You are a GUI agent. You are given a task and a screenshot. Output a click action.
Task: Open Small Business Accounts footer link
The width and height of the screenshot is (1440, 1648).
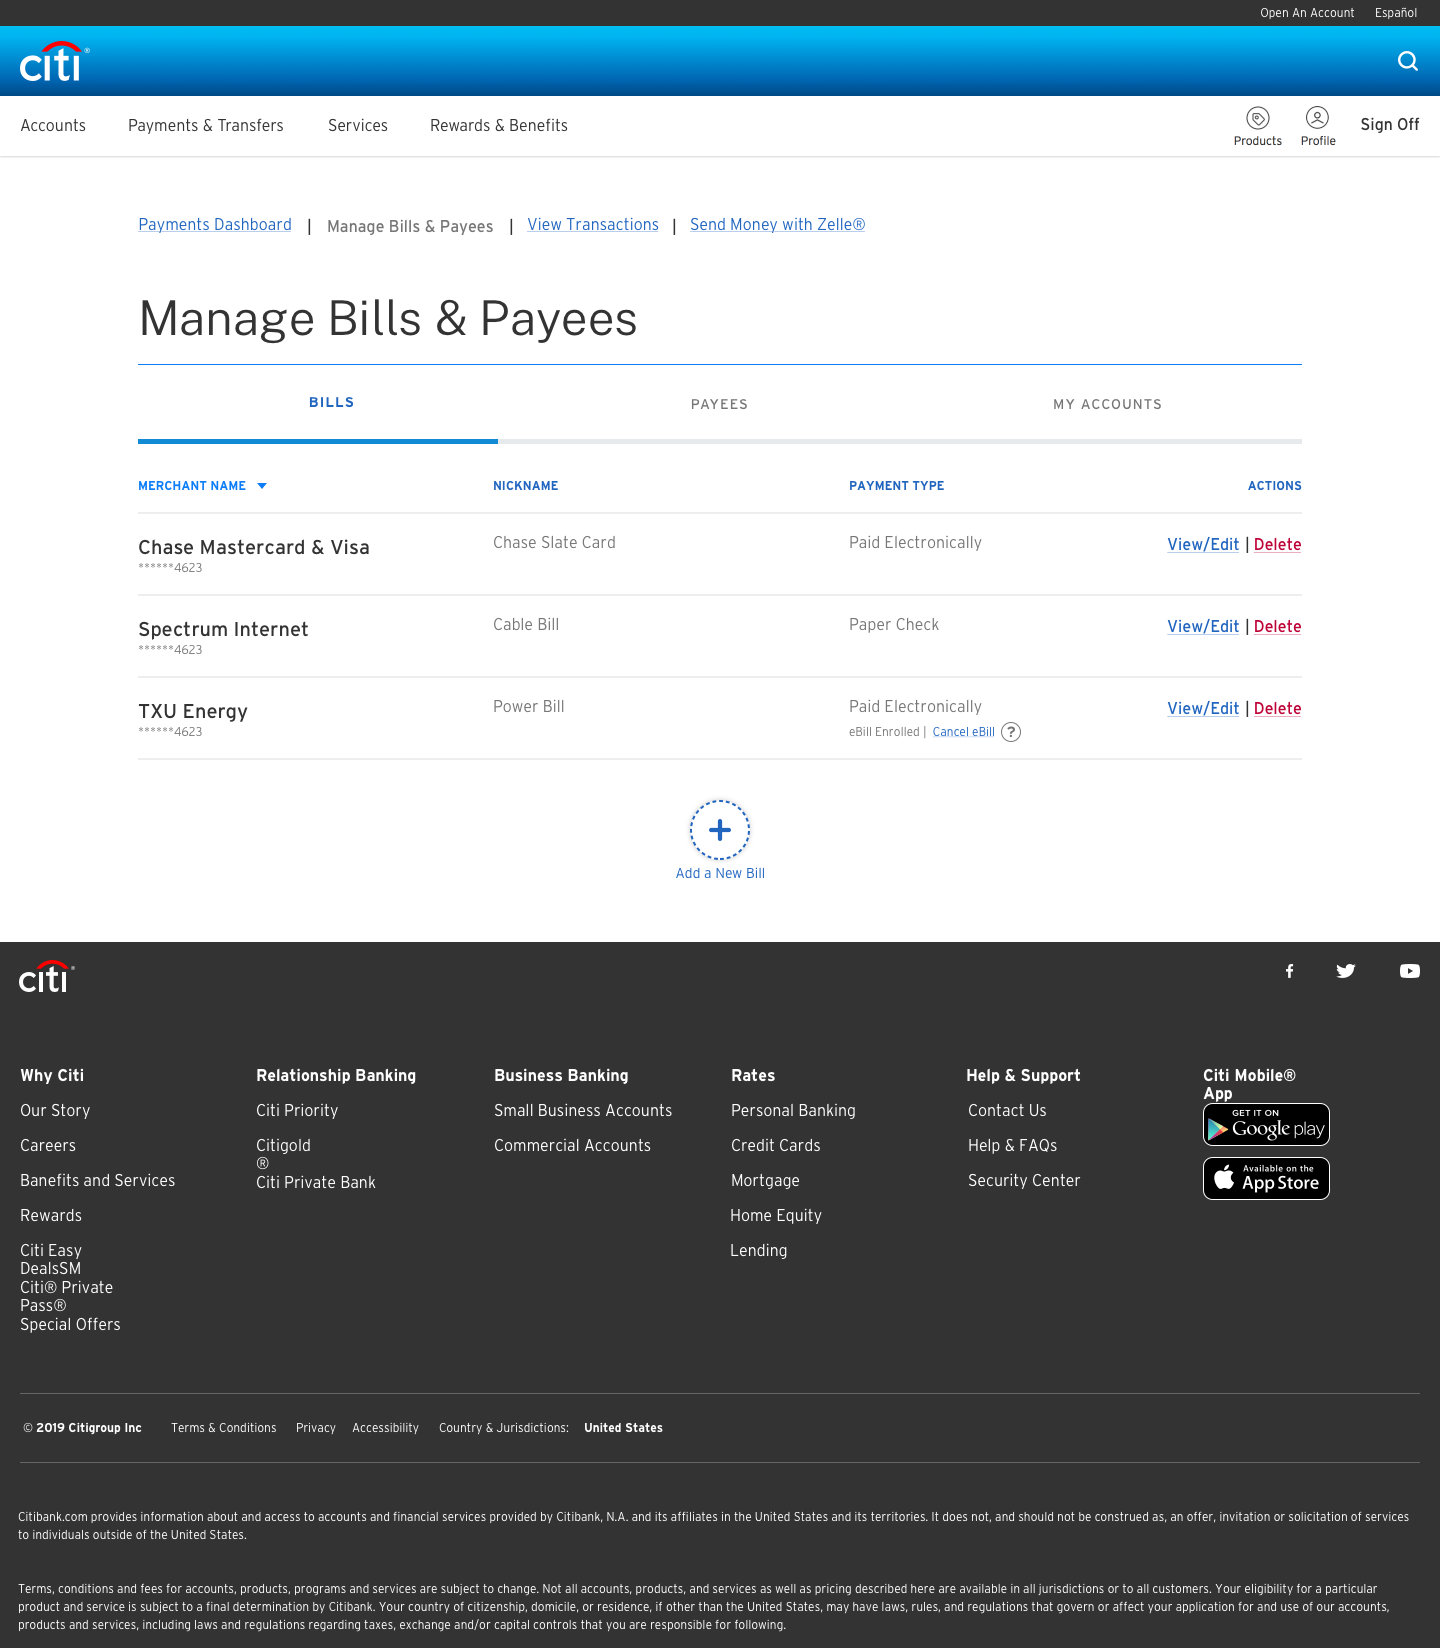click(583, 1110)
